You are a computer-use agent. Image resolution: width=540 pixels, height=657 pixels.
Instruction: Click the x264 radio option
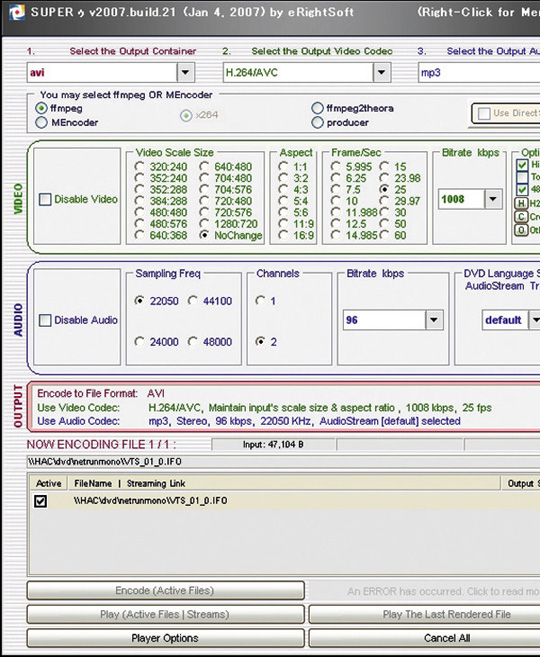[186, 115]
